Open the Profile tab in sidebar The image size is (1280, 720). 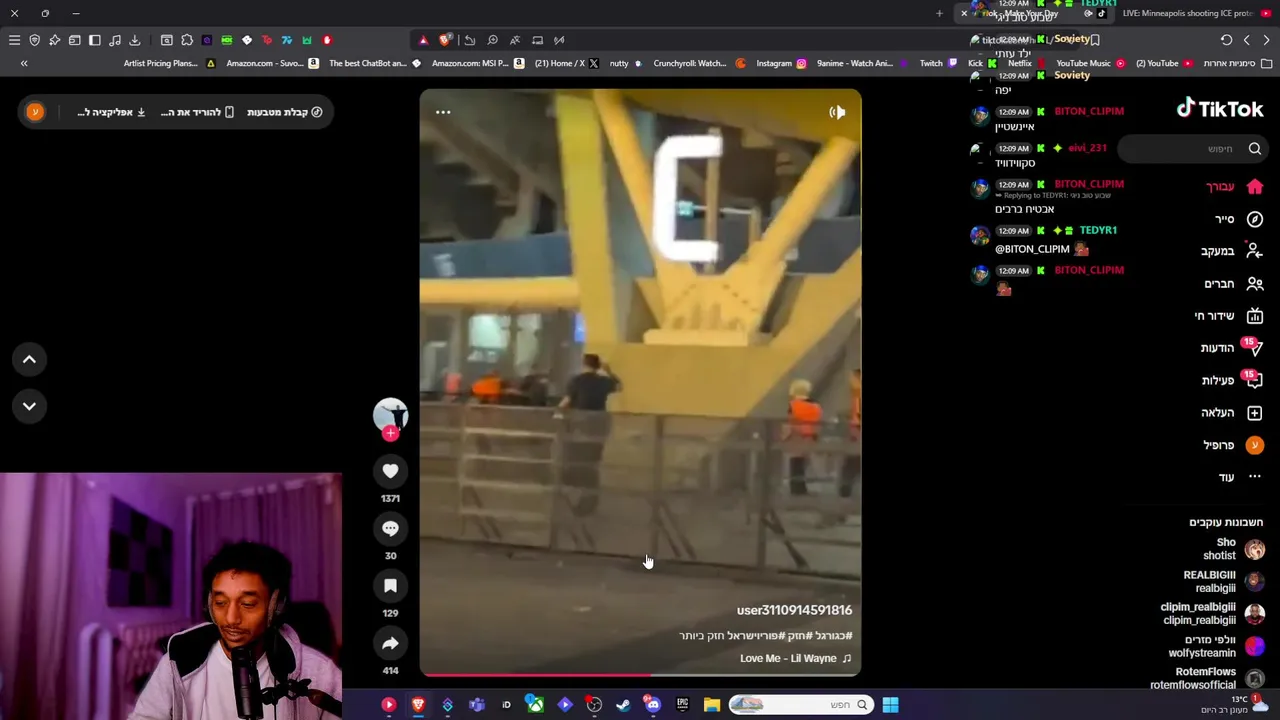pyautogui.click(x=1234, y=445)
